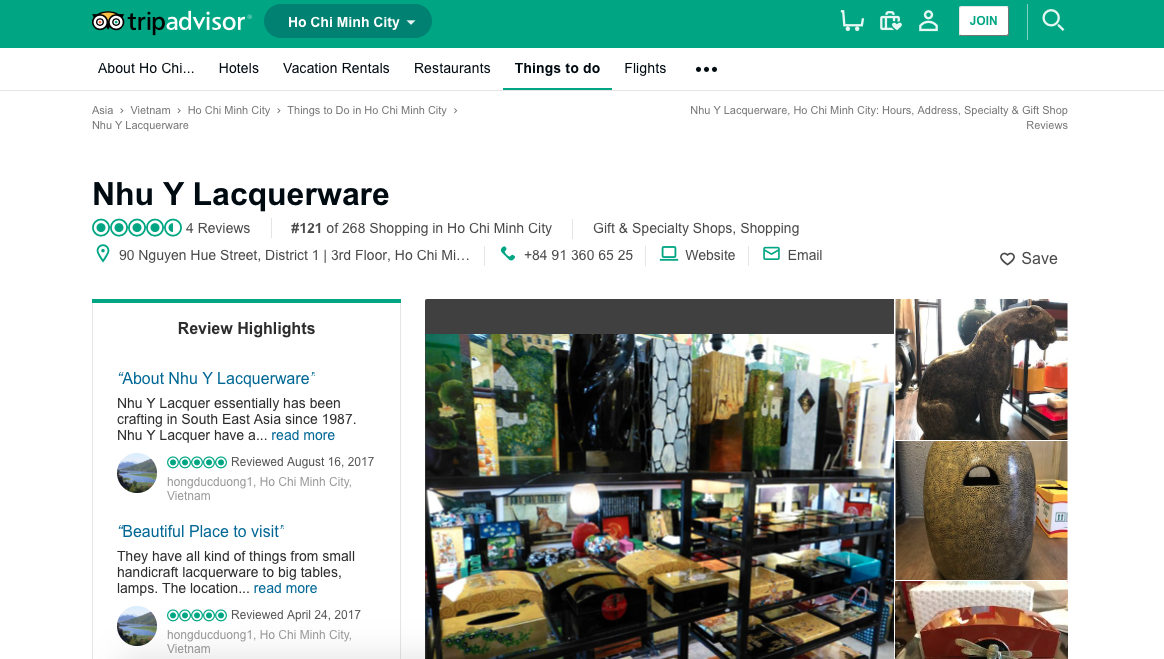Viewport: 1164px width, 659px height.
Task: Click the envelope Email icon
Action: 771,254
